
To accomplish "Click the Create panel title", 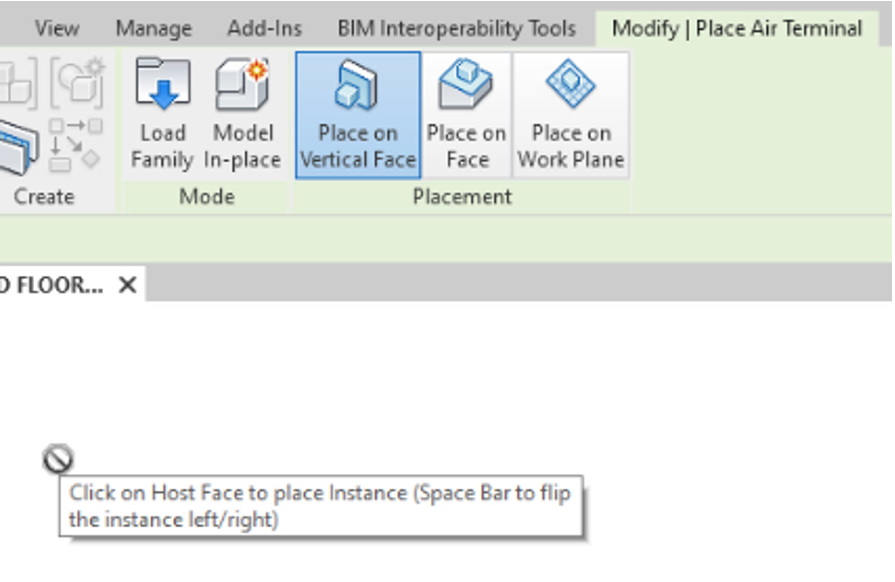I will pyautogui.click(x=44, y=196).
